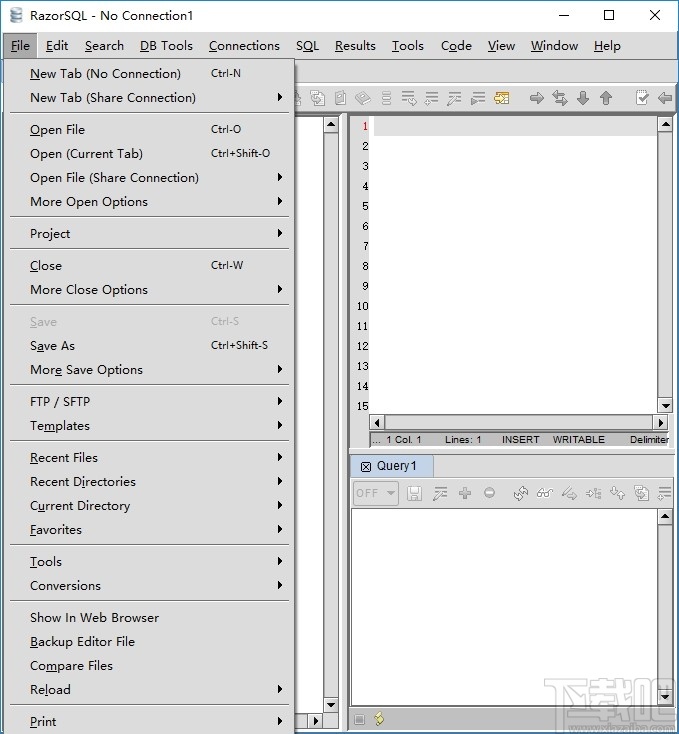Close the Query1 tab with its X box
Viewport: 679px width, 734px height.
point(366,467)
